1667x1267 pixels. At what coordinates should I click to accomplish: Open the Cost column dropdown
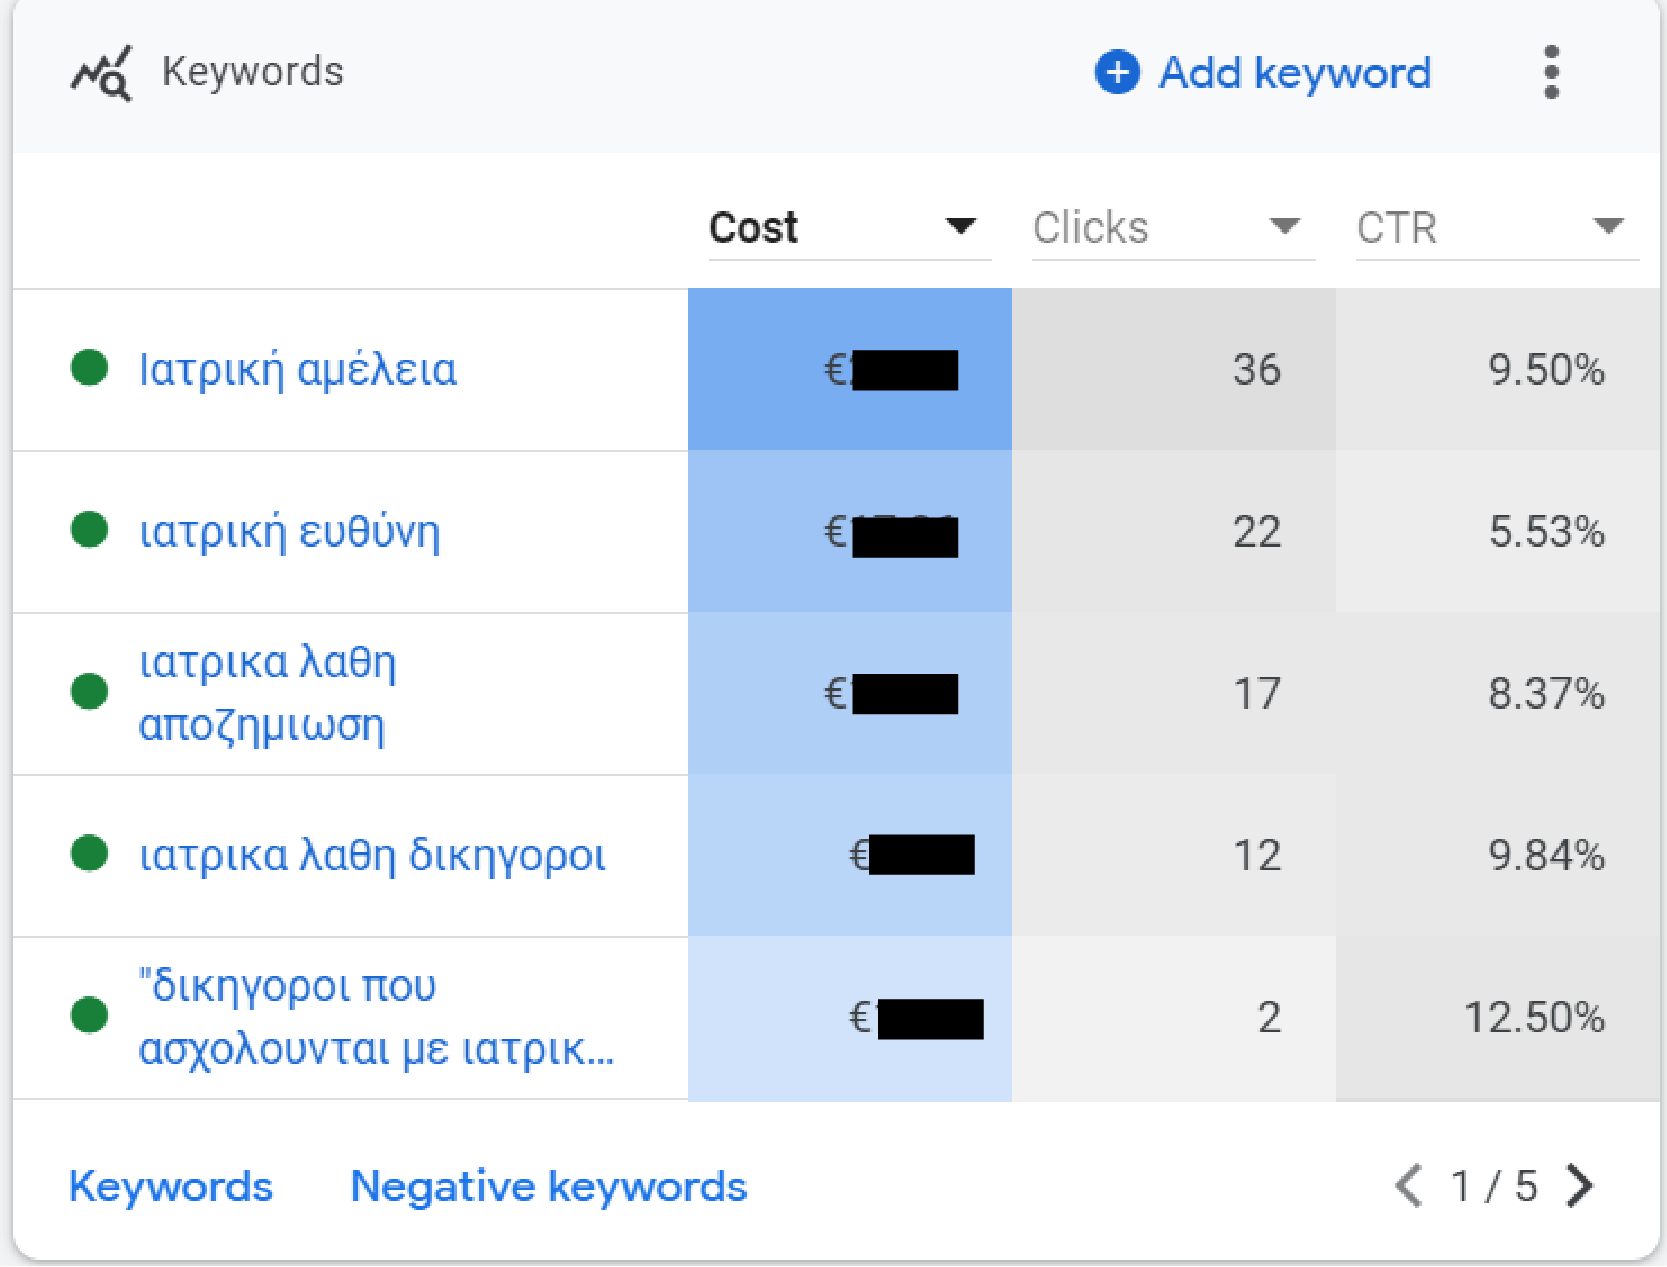(960, 226)
